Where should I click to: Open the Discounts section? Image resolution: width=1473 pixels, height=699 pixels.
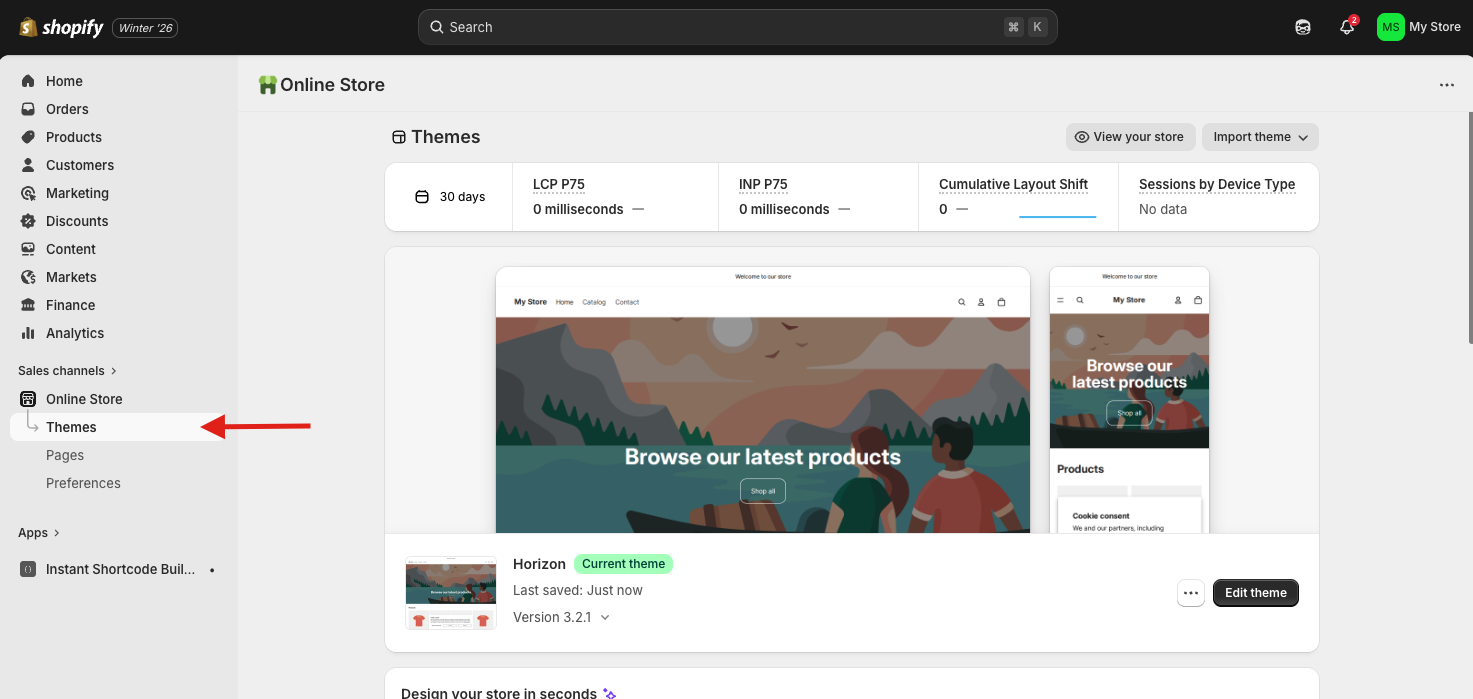pyautogui.click(x=77, y=221)
